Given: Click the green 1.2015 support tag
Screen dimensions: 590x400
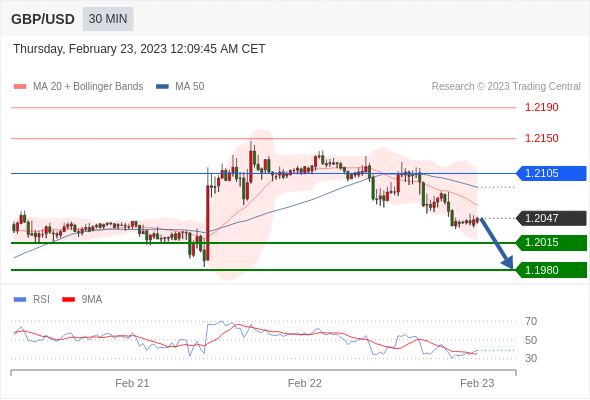Looking at the screenshot, I should click(x=551, y=243).
